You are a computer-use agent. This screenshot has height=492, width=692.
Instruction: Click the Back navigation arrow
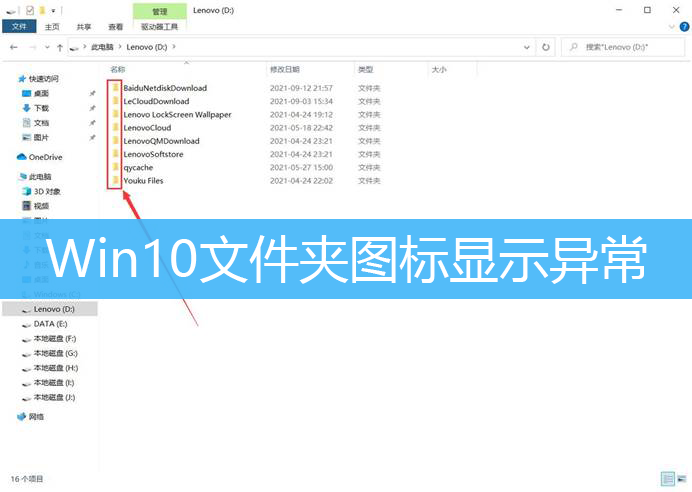click(x=13, y=47)
